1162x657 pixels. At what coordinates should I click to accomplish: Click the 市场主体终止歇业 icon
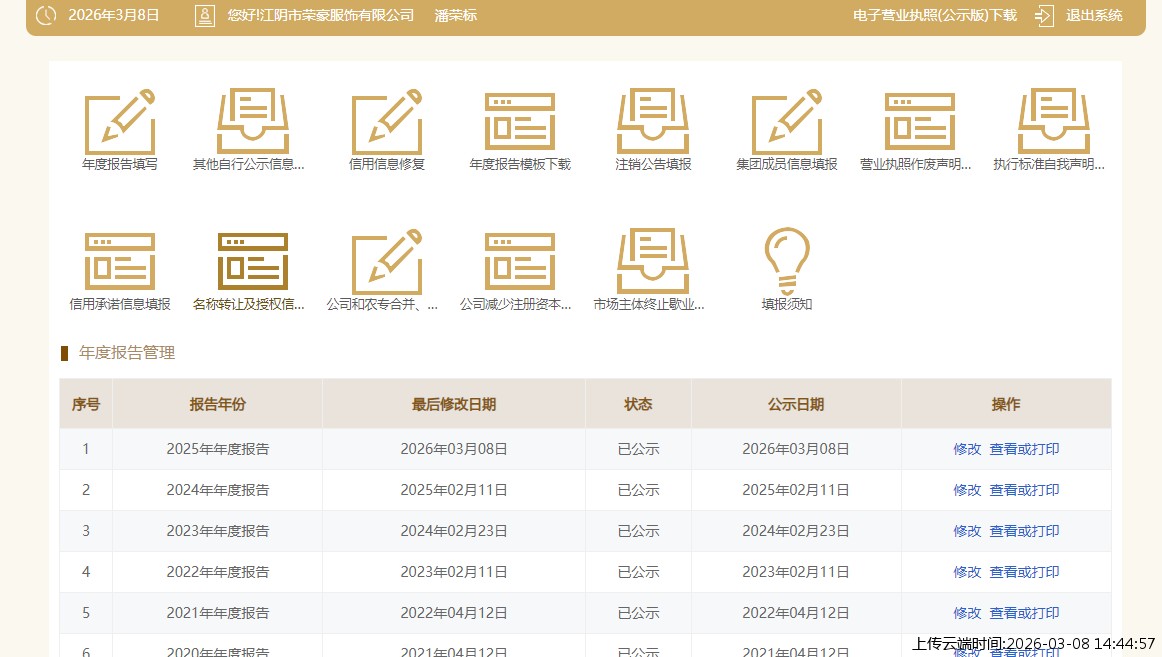tap(653, 264)
